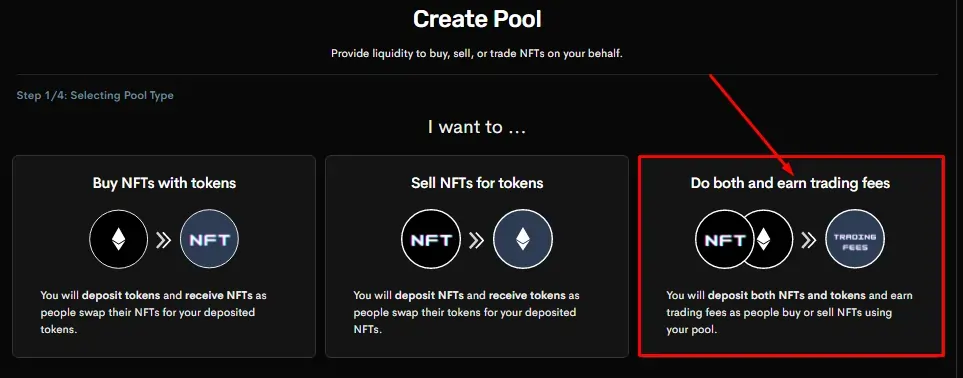
Task: Click the double-chevron arrow in Buy NFTs card
Action: (x=163, y=240)
